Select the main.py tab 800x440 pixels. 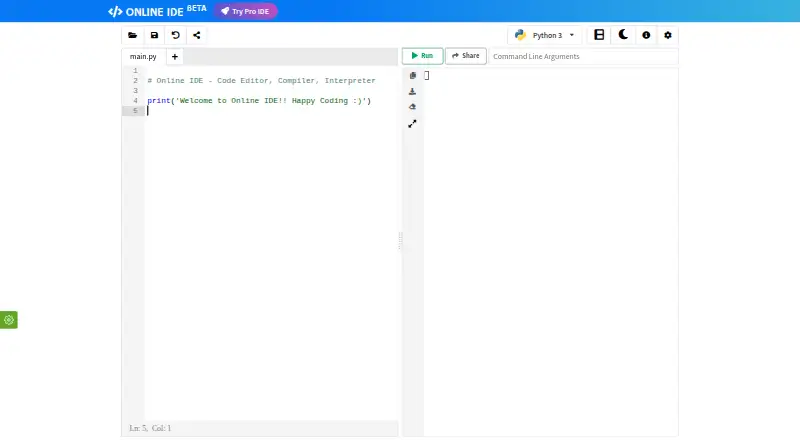pyautogui.click(x=143, y=57)
